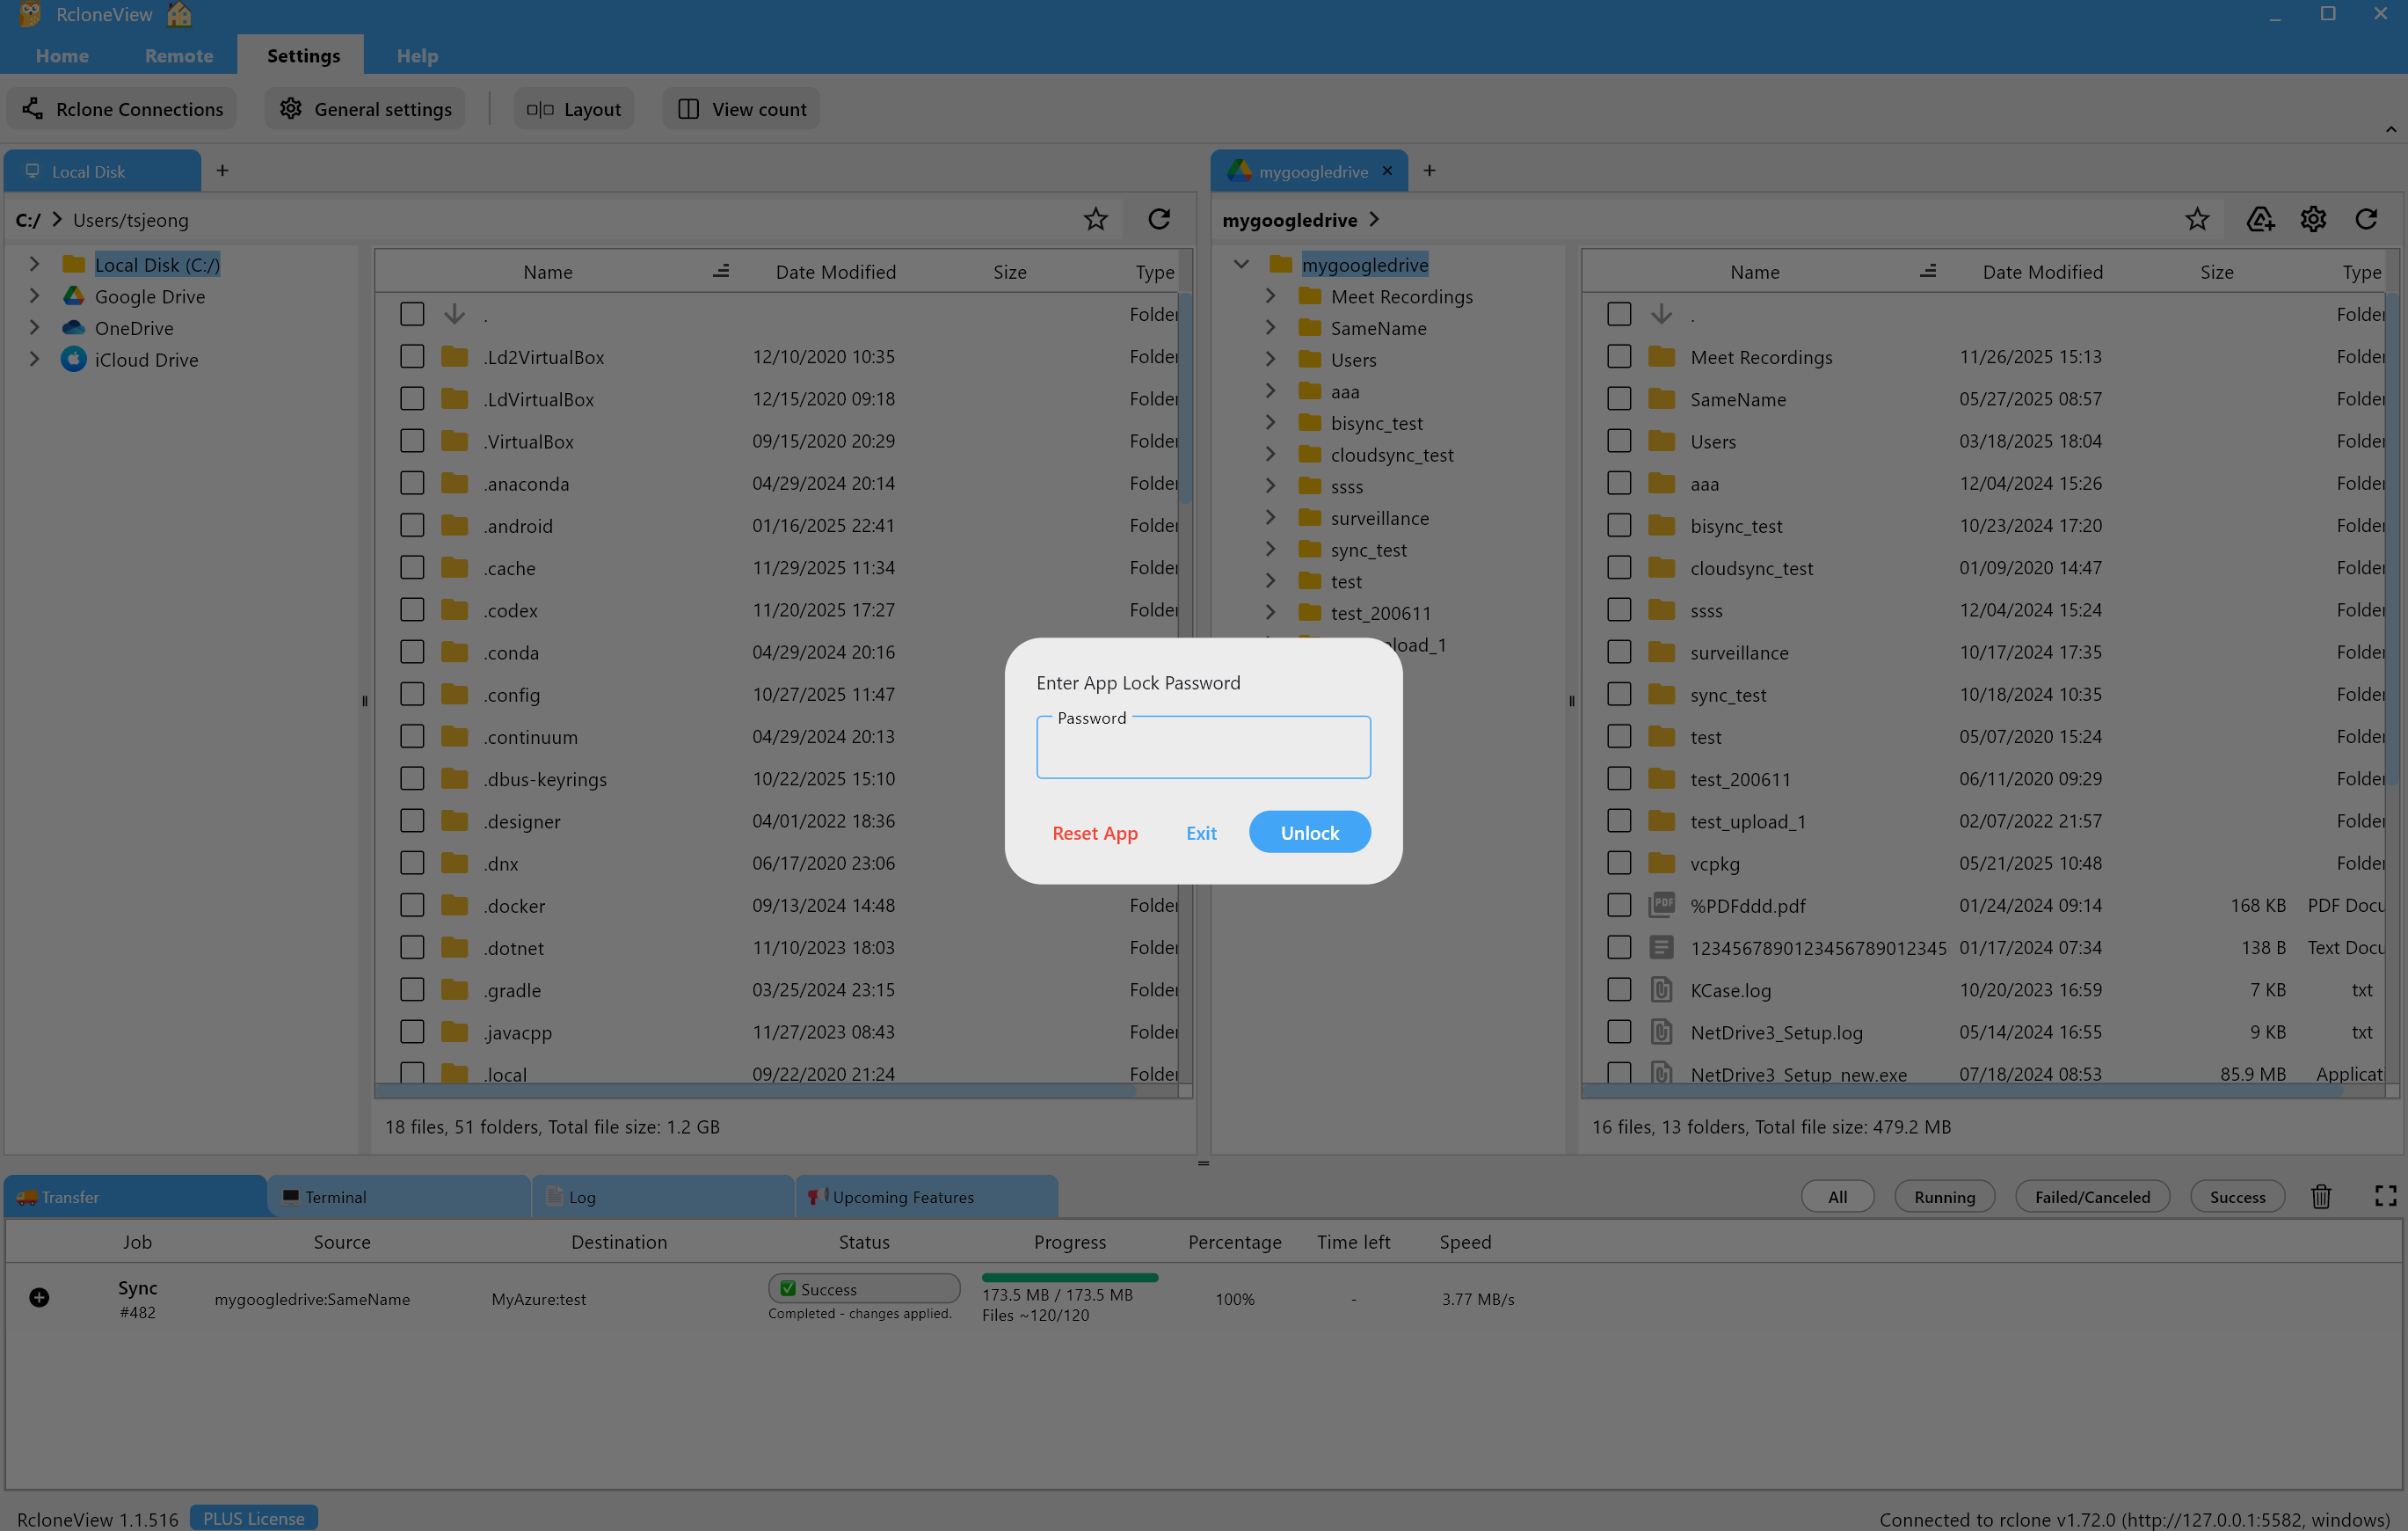Click the favorite star icon in local pane

[x=1095, y=219]
